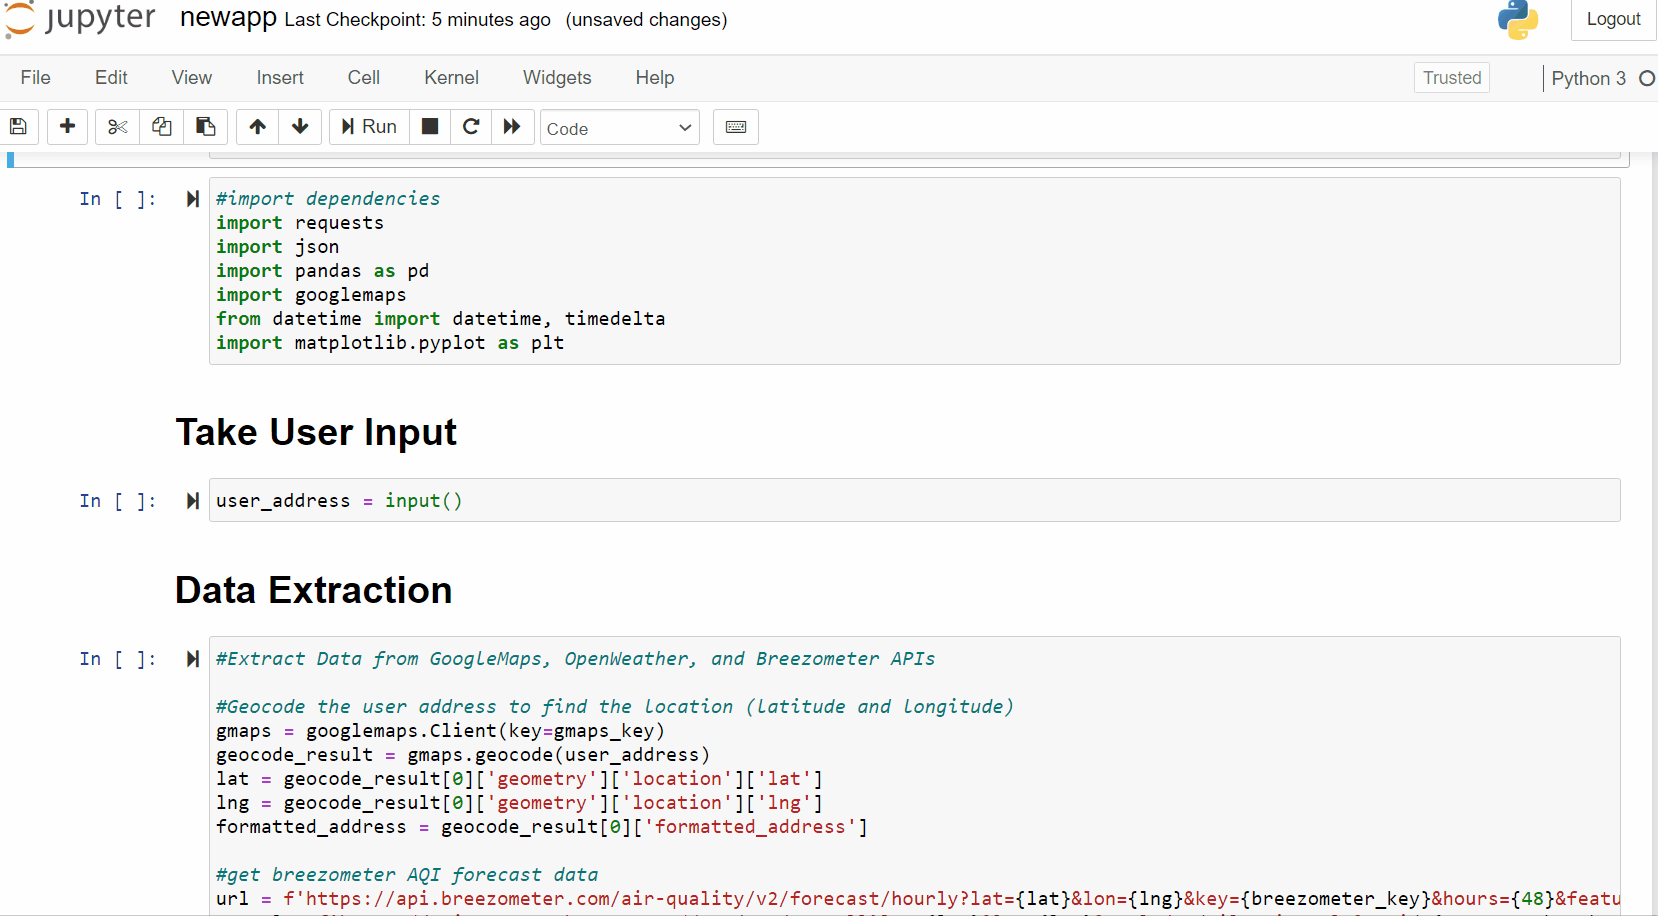Open the command palette keyboard icon
1658x916 pixels.
tap(735, 127)
